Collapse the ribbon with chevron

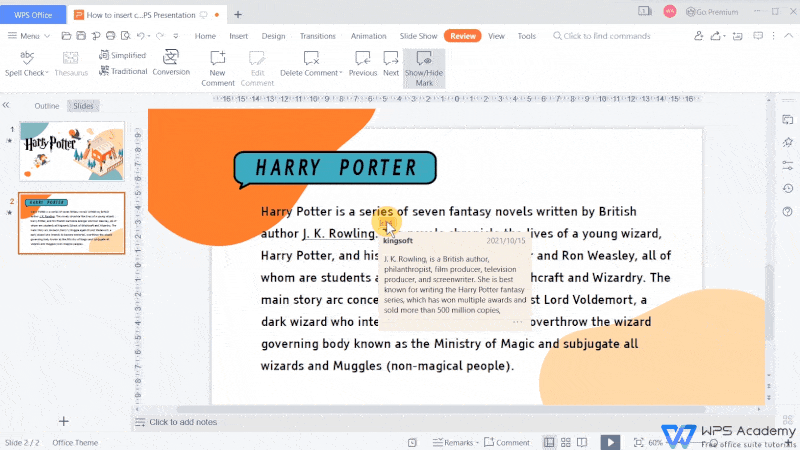(789, 36)
